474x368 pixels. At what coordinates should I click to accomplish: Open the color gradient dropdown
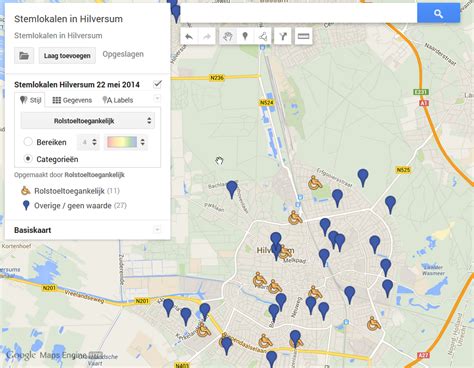click(126, 142)
